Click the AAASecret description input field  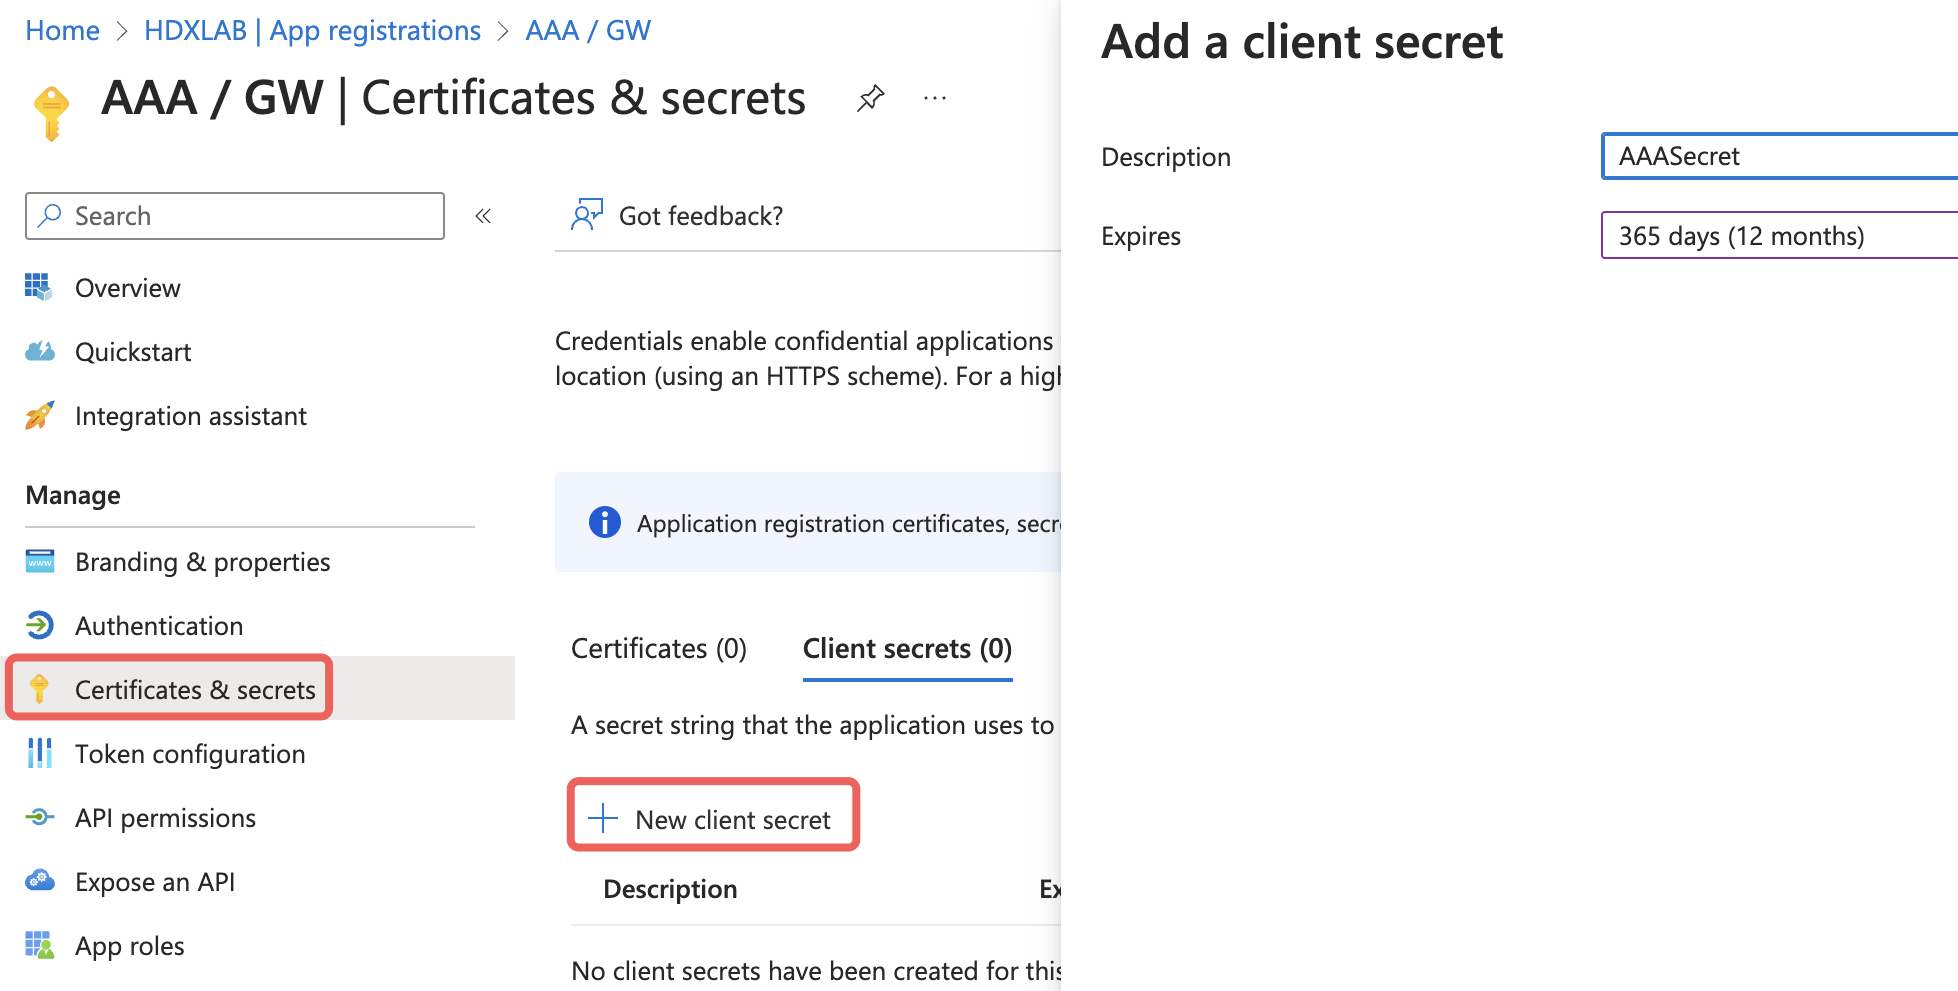point(1780,156)
